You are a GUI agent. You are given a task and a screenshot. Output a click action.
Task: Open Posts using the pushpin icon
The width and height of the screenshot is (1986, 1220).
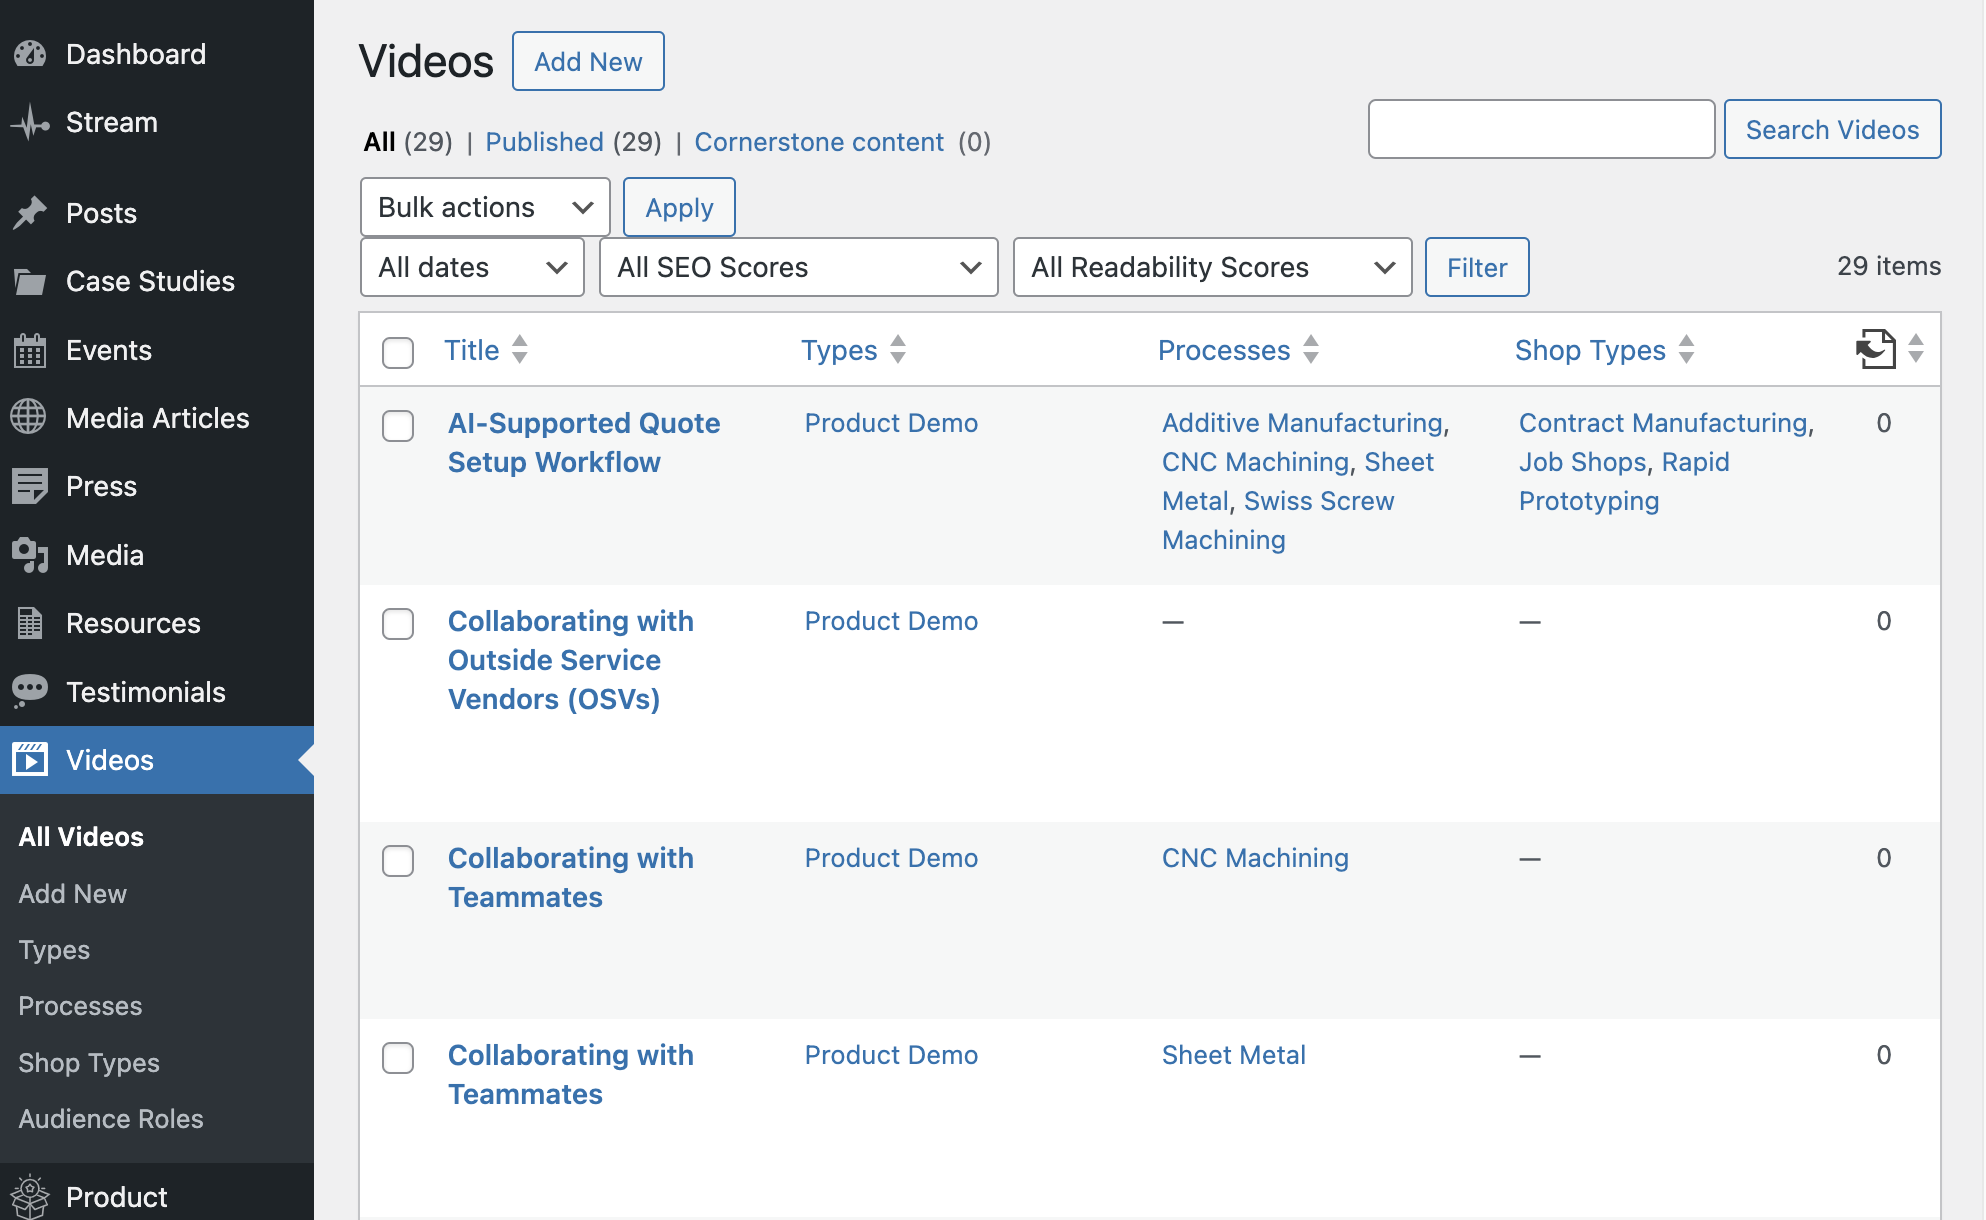click(30, 212)
